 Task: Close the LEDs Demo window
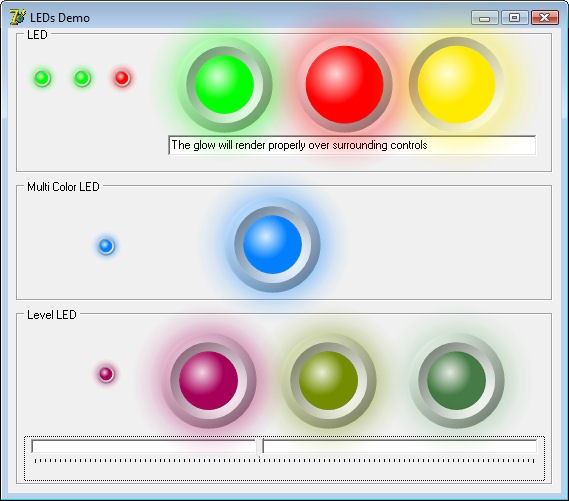pyautogui.click(x=544, y=18)
